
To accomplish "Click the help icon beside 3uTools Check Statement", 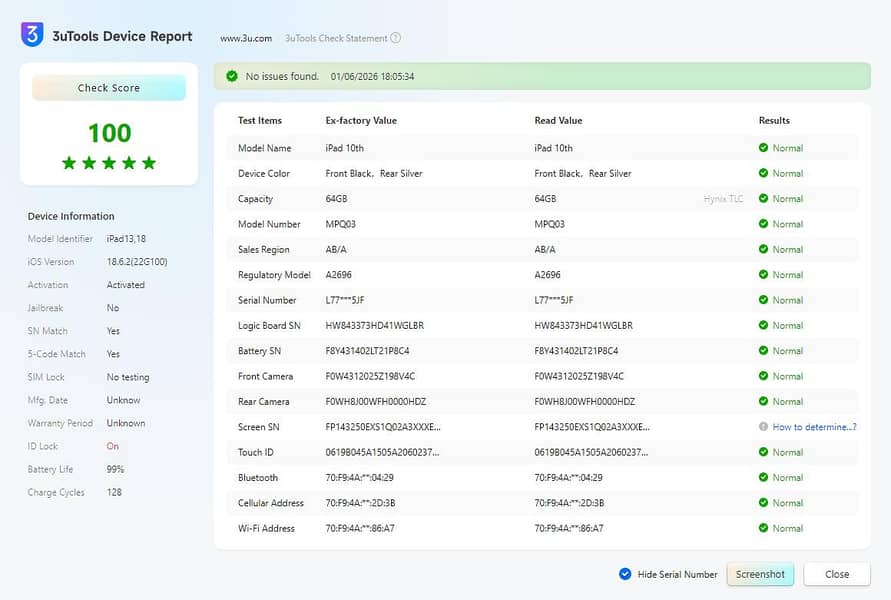I will [396, 38].
